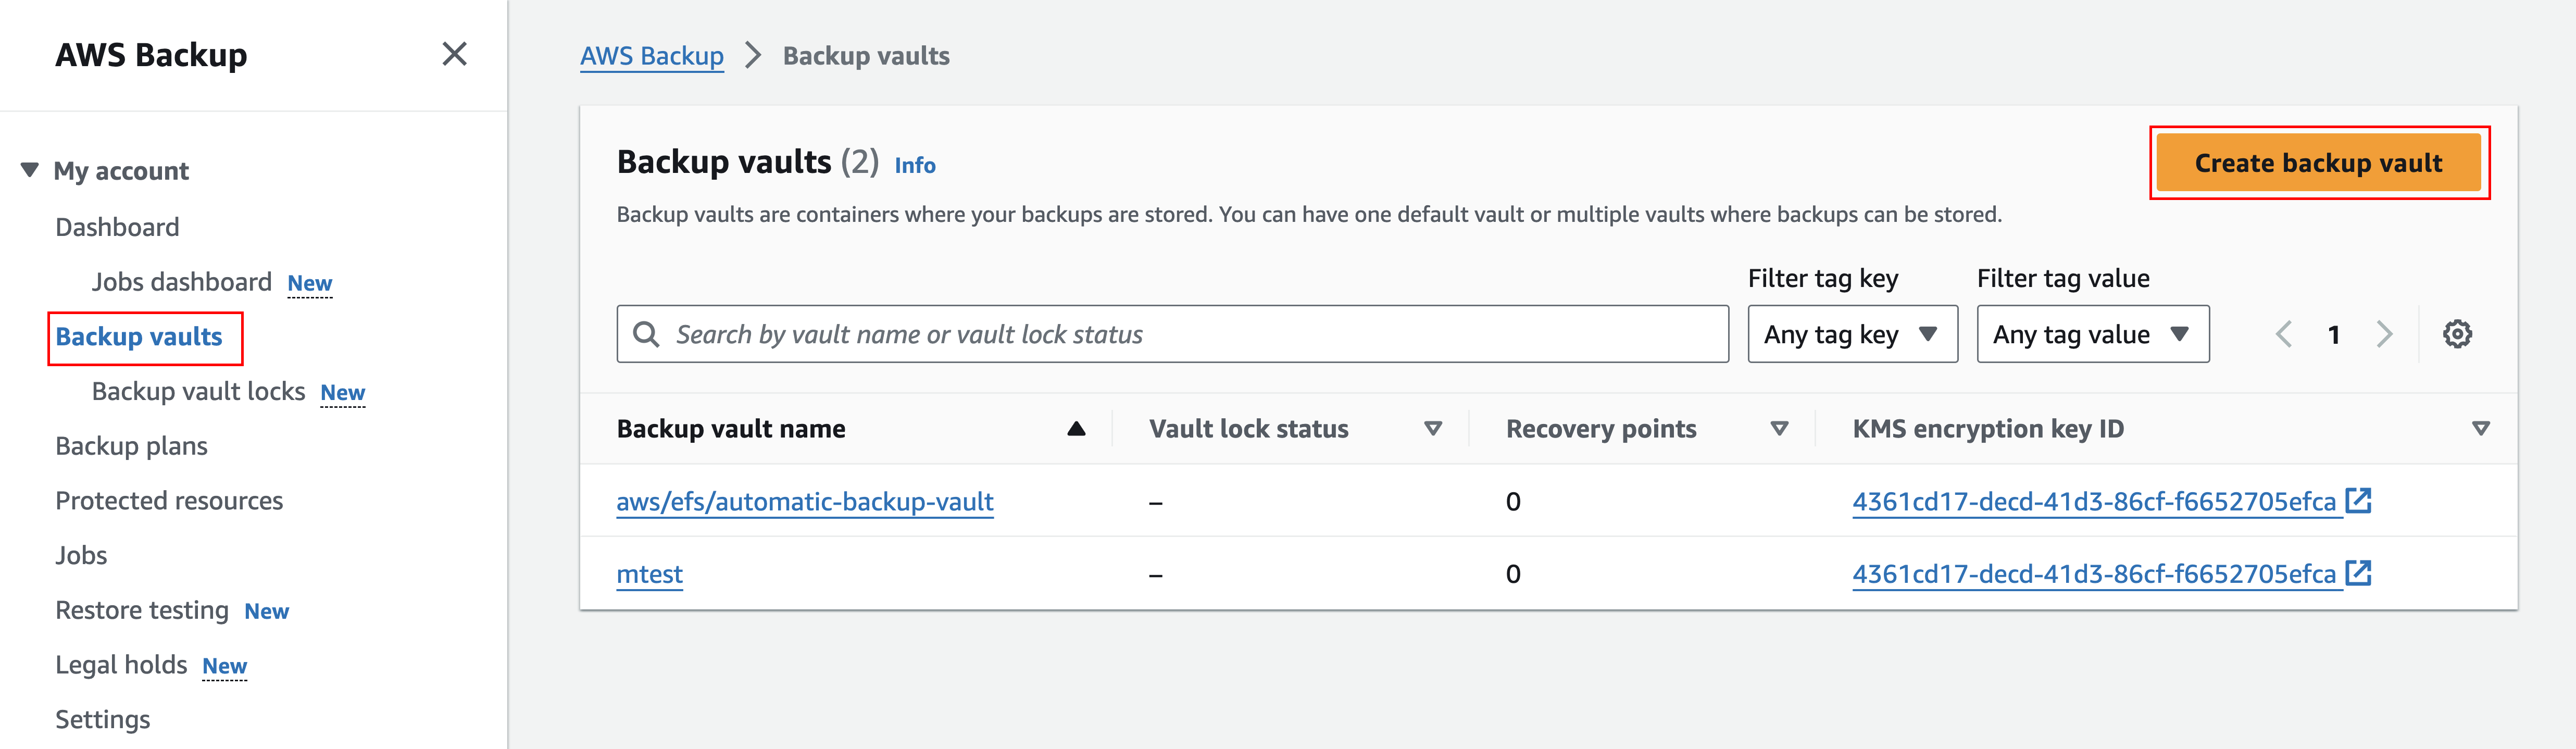The width and height of the screenshot is (2576, 749).
Task: Sort by Recovery points column
Action: click(1778, 429)
